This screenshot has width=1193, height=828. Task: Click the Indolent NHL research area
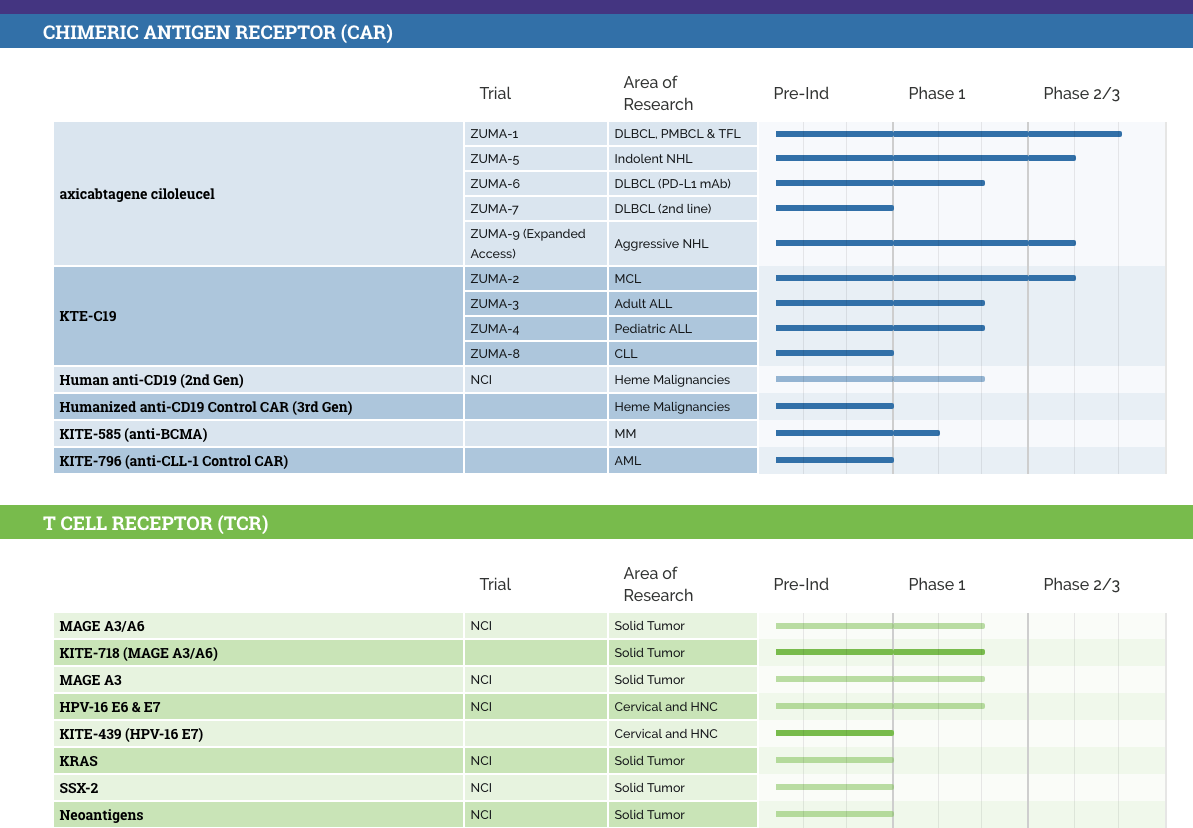(682, 158)
